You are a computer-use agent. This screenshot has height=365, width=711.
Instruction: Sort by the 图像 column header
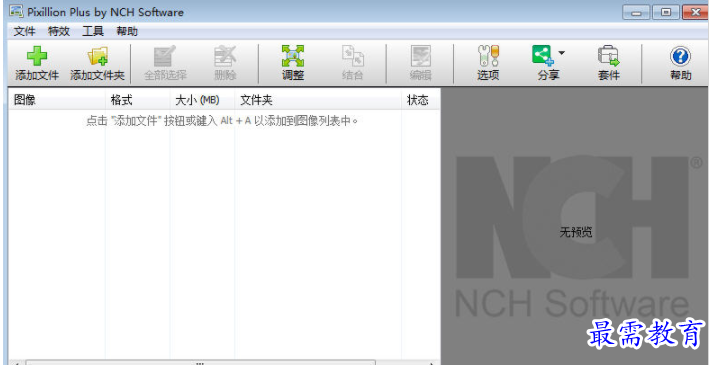(57, 100)
